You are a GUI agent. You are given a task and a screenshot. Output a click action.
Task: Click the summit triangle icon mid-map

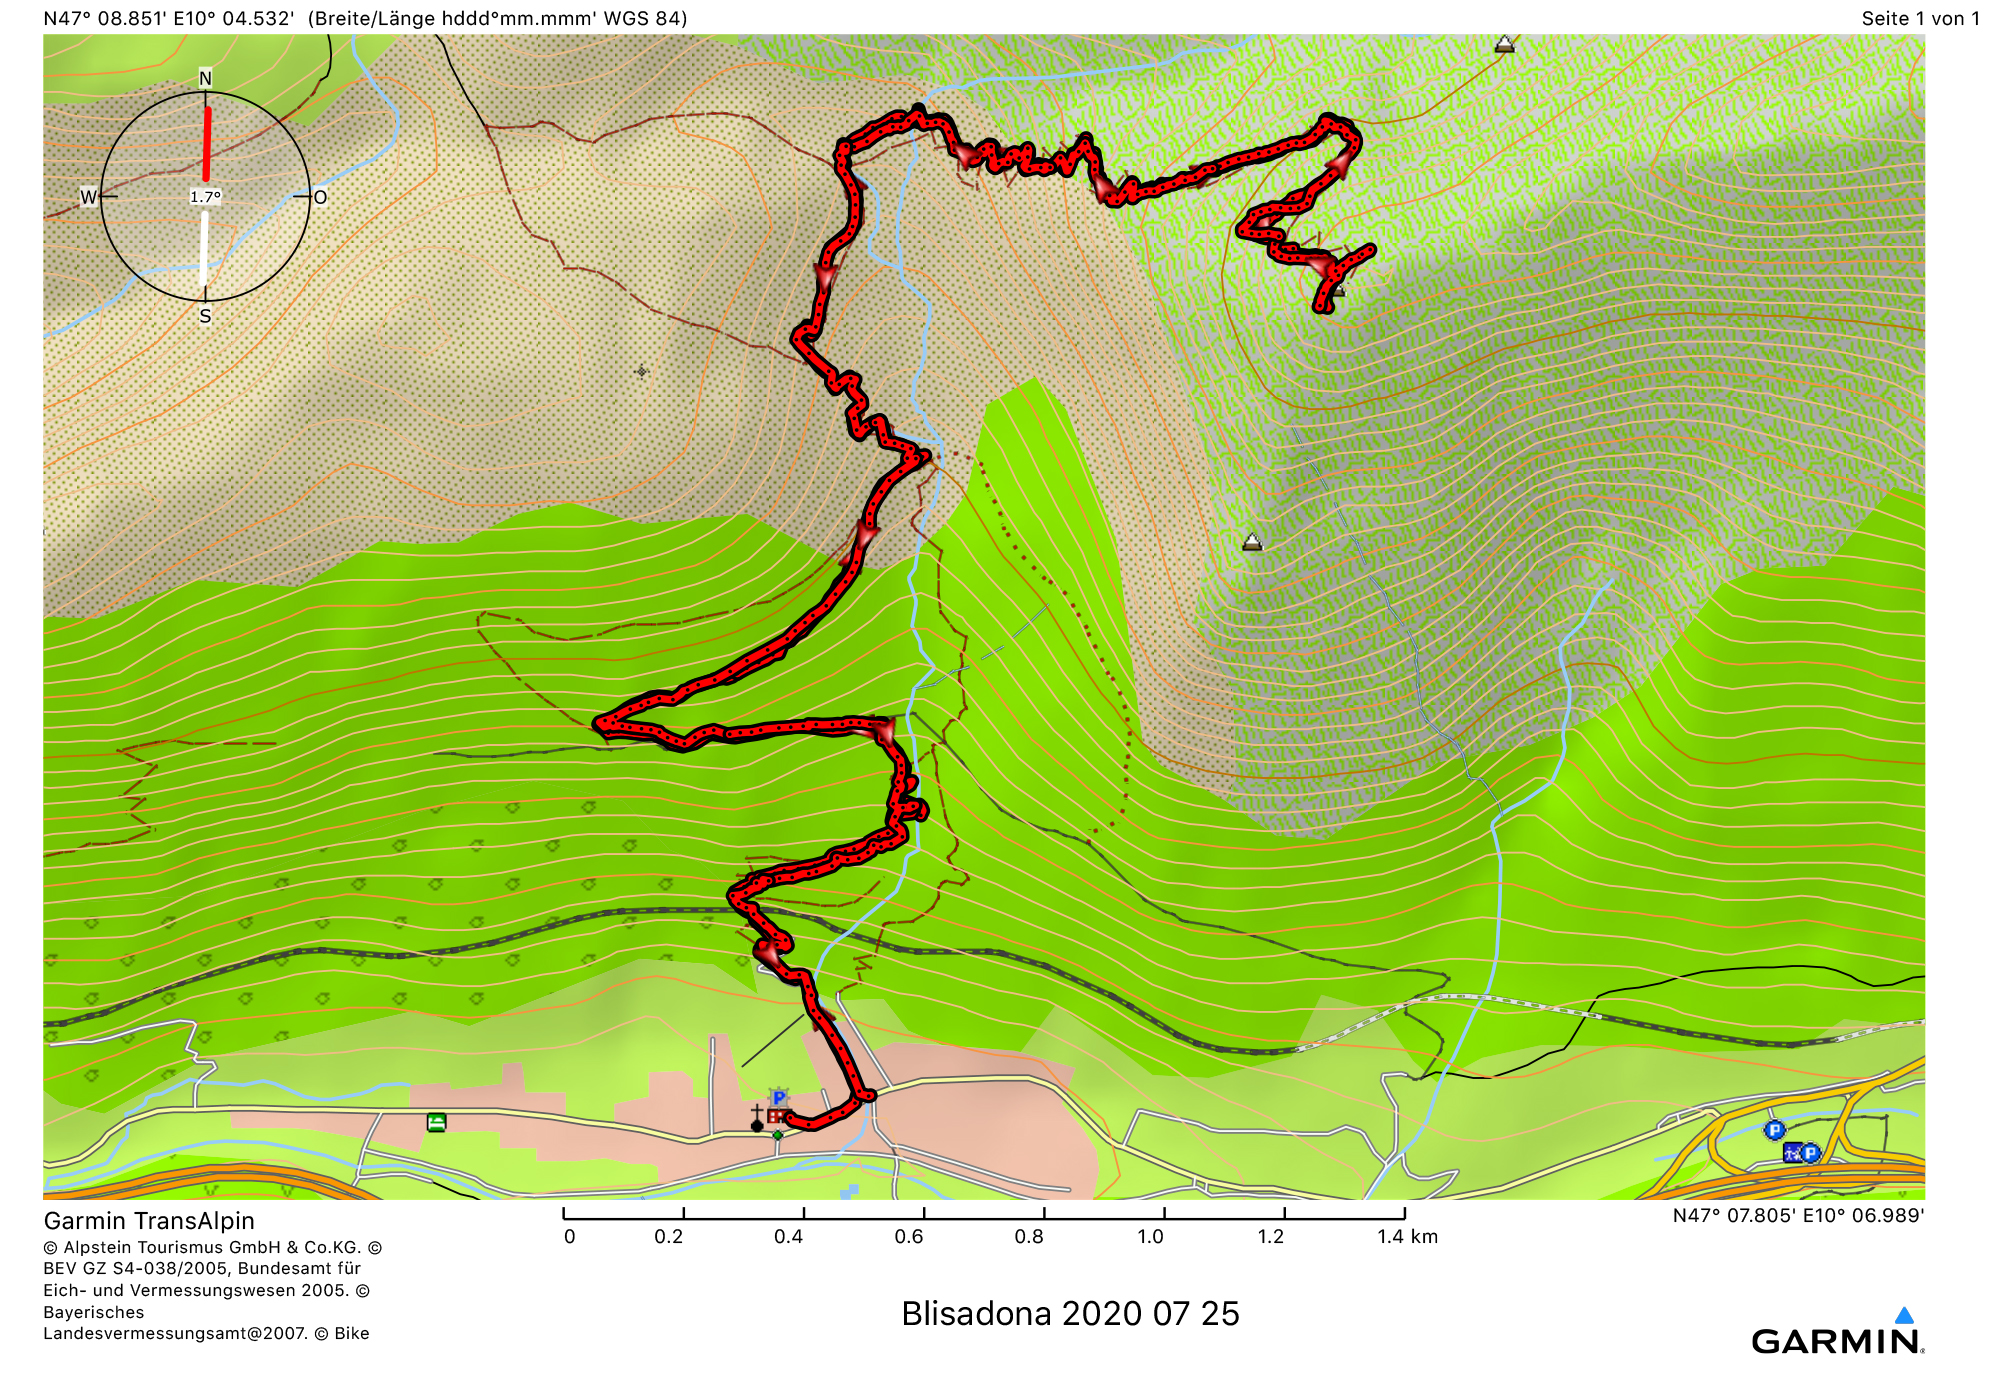pos(1252,542)
